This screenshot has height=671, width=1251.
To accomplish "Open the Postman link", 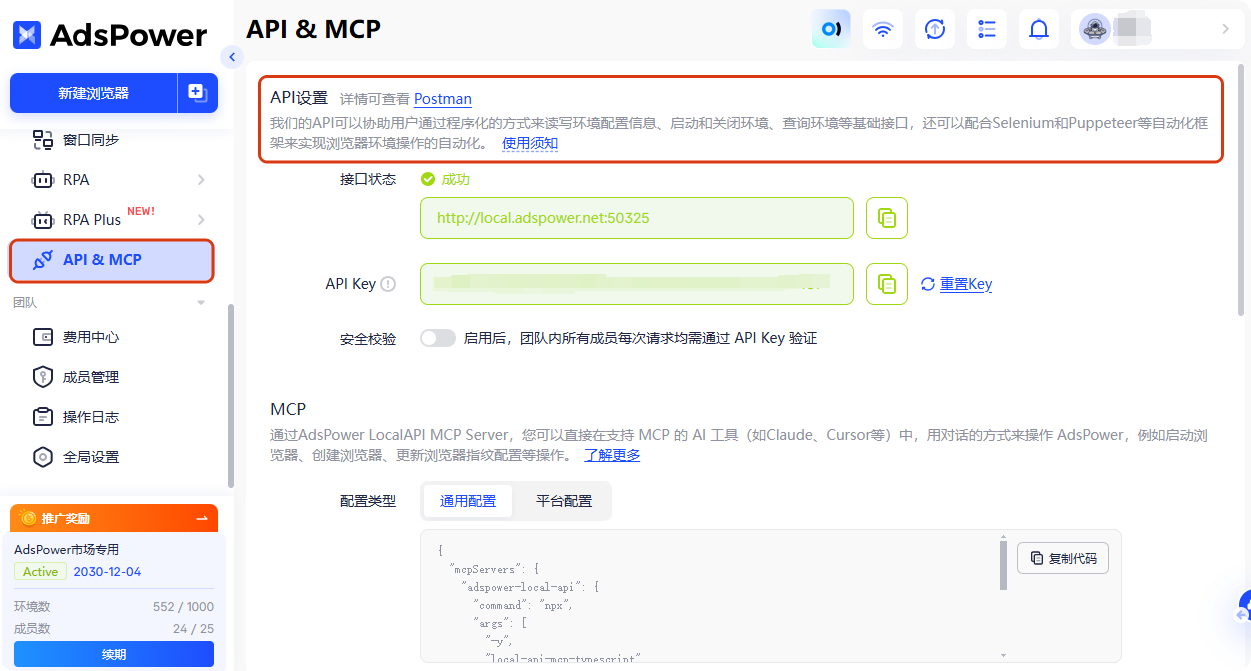I will click(443, 98).
